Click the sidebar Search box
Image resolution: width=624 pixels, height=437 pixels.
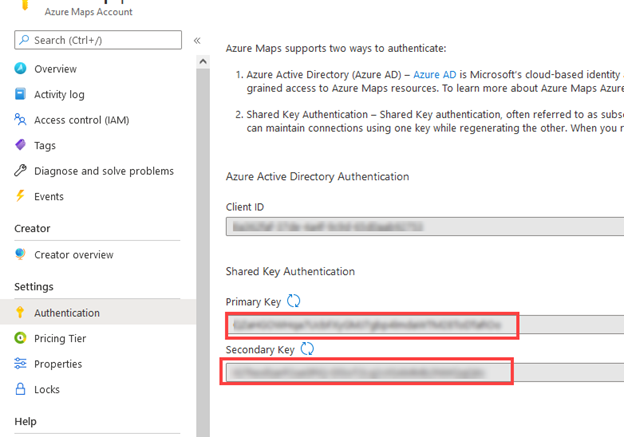[x=98, y=40]
